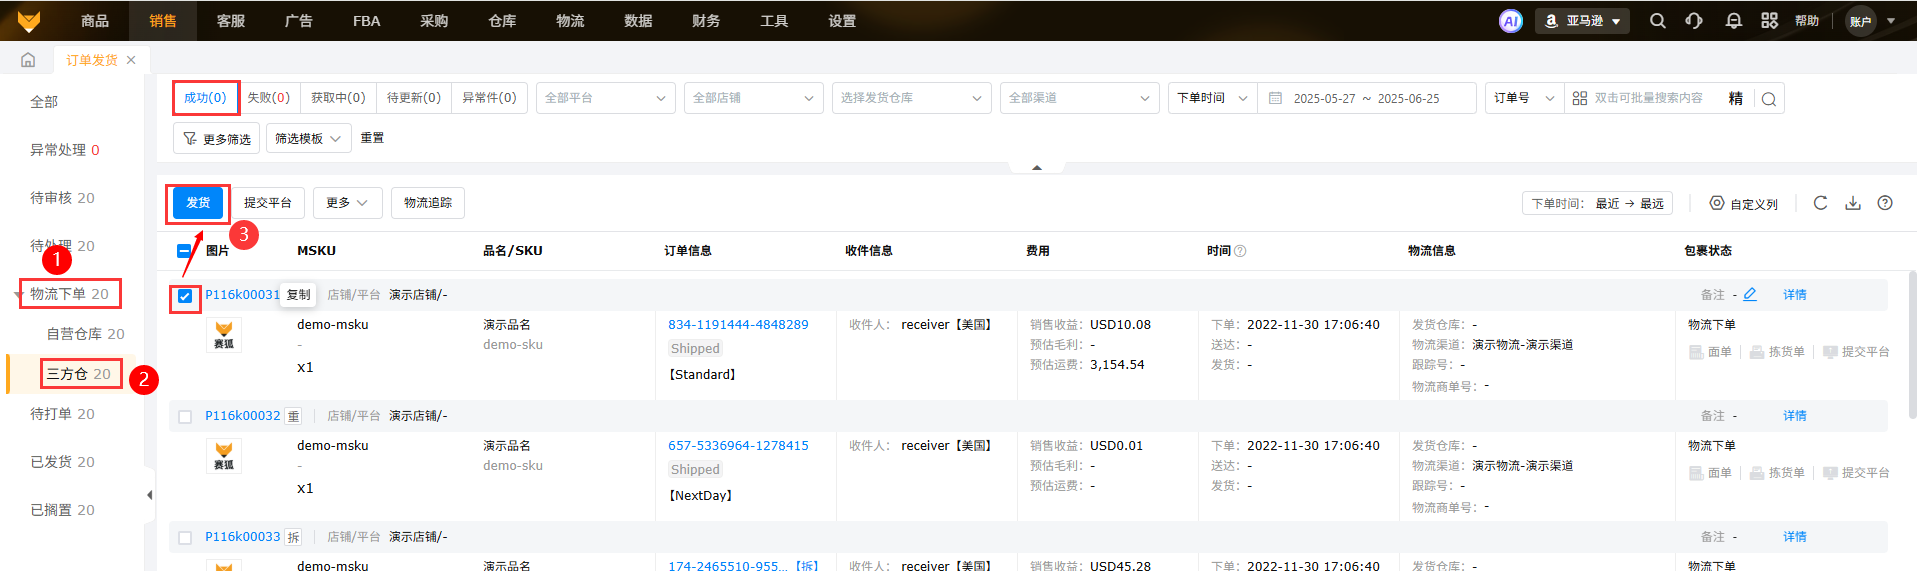Open the 账户 account menu arrow
Screen dimensions: 1917x571
point(1891,21)
